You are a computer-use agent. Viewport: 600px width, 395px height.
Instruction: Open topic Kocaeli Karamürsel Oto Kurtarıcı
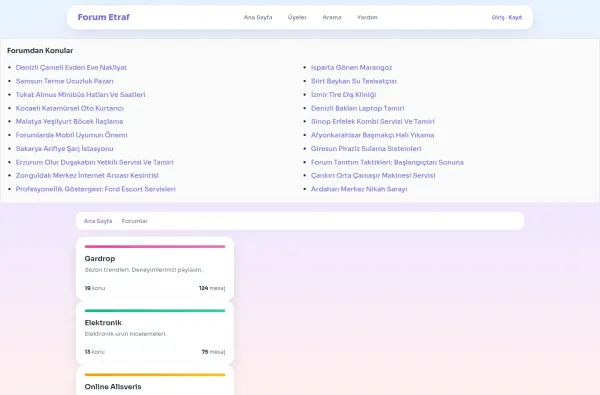70,108
